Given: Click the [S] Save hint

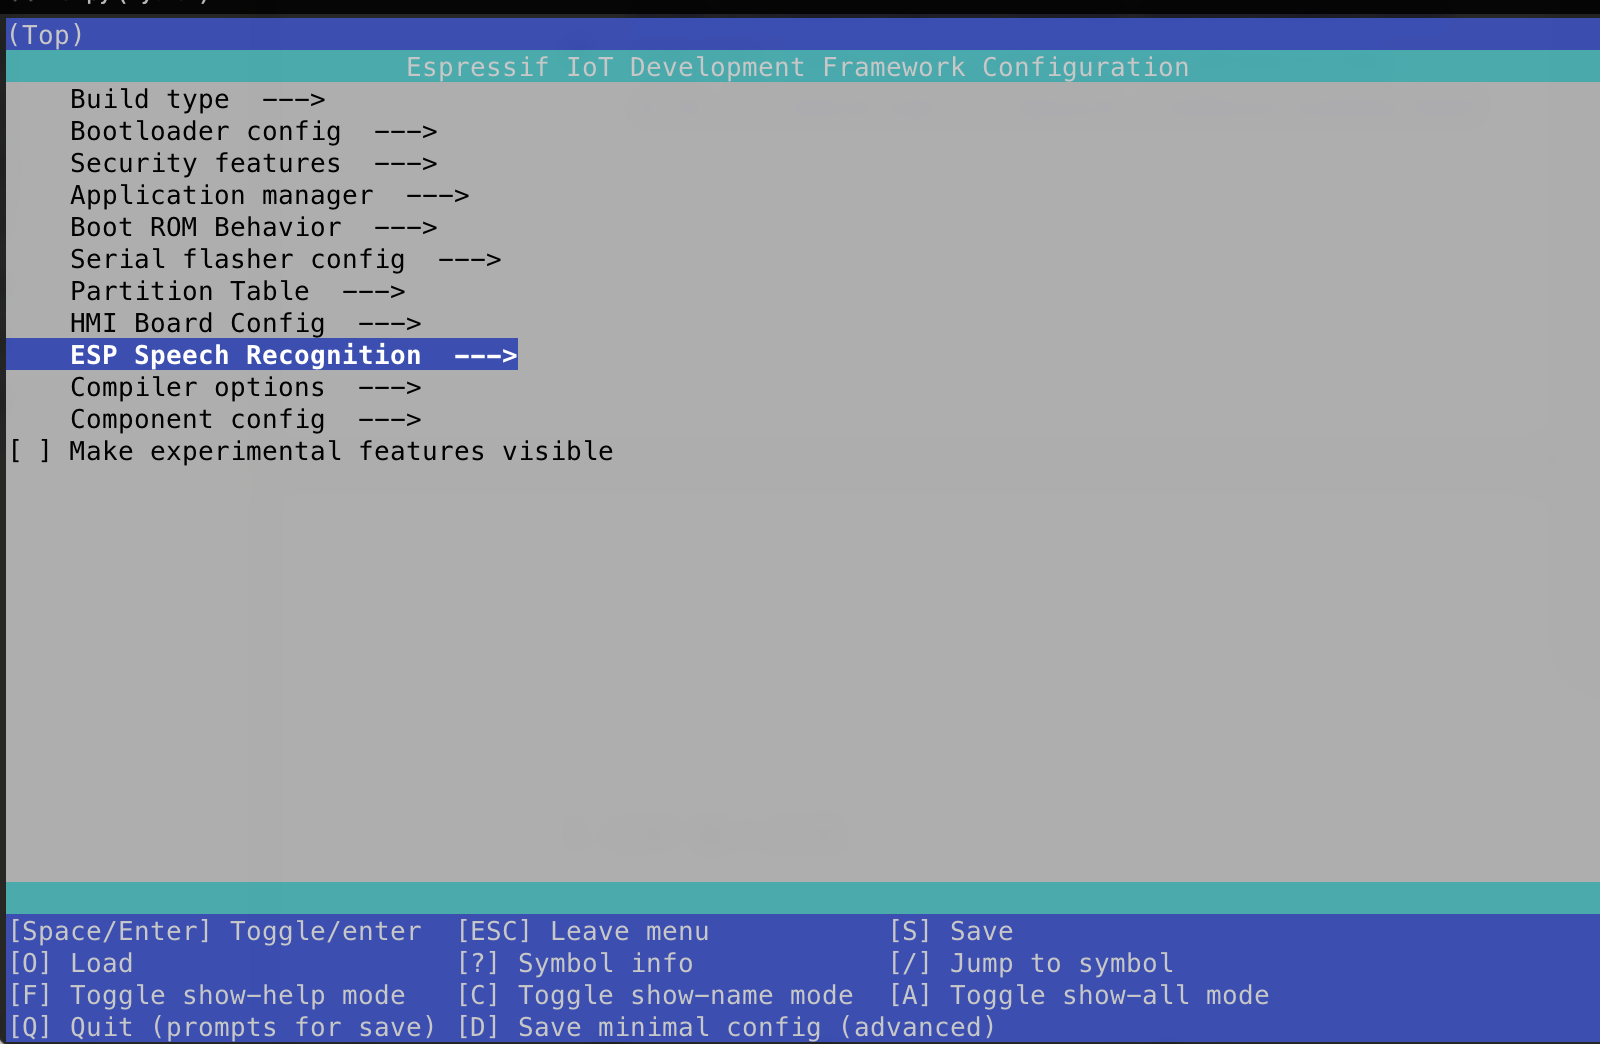Looking at the screenshot, I should pos(951,932).
